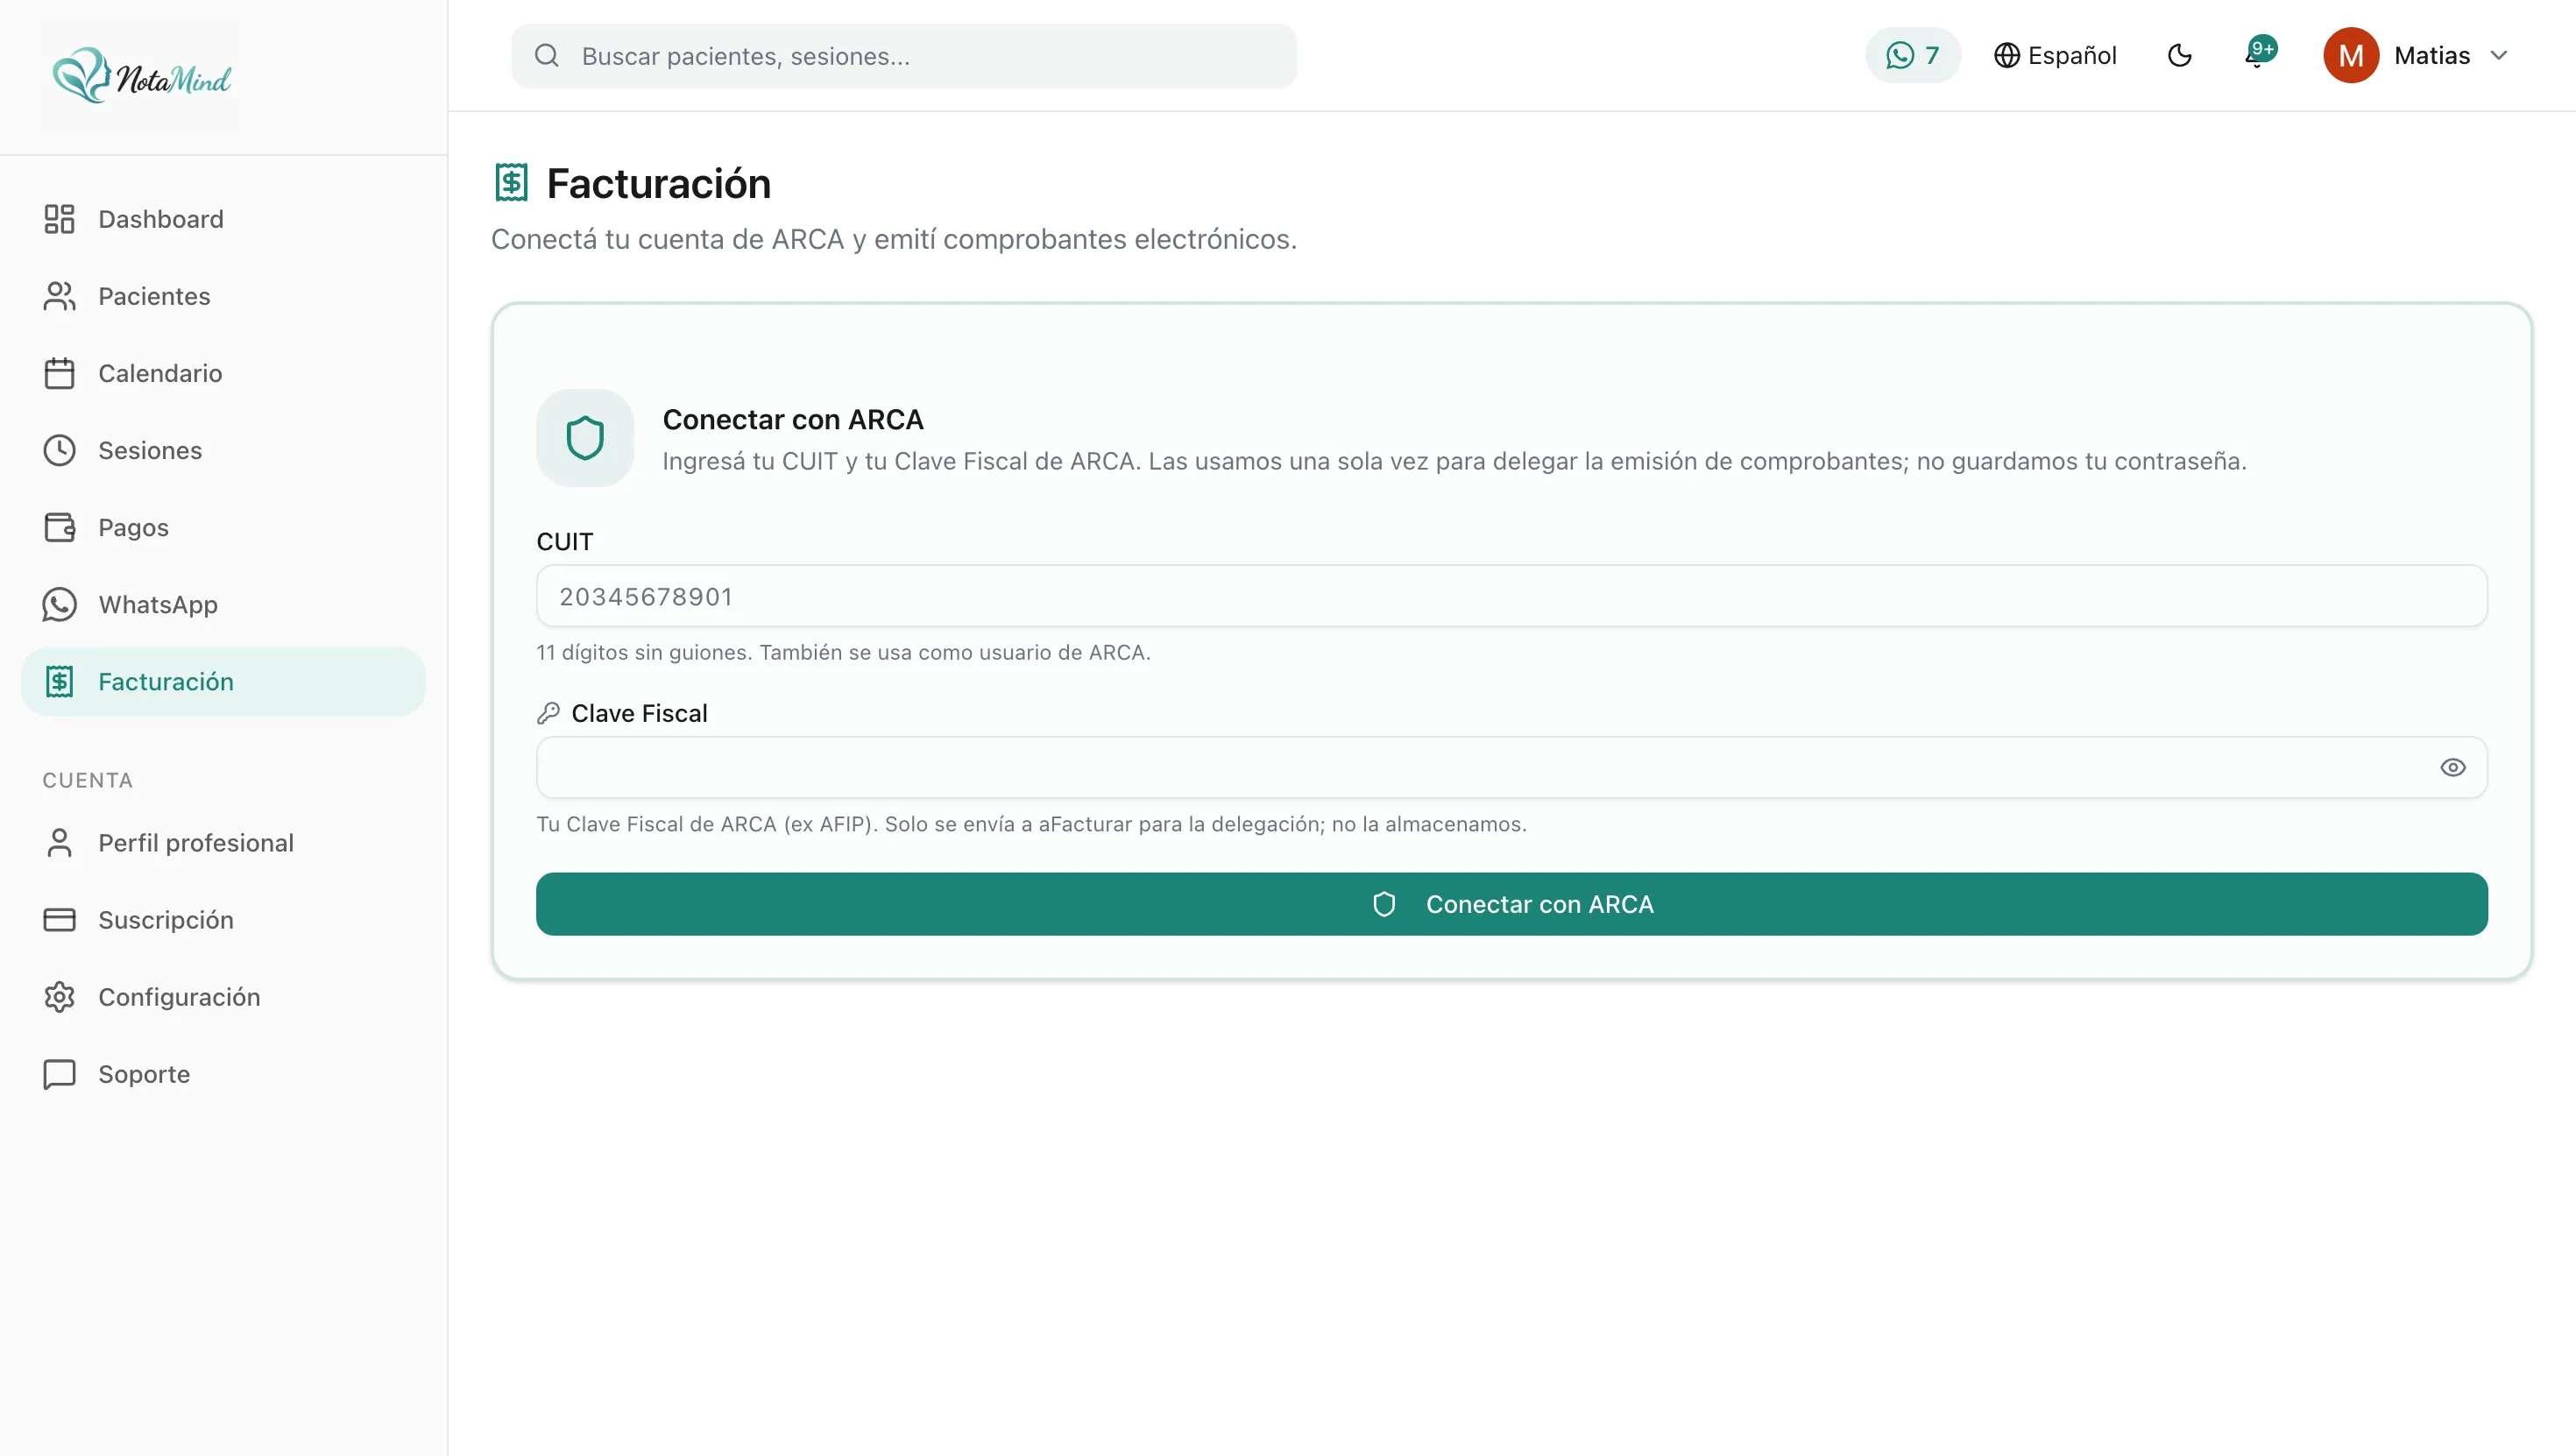Screen dimensions: 2576x1456
Task: Open the Perfil profesional person icon
Action: point(59,842)
